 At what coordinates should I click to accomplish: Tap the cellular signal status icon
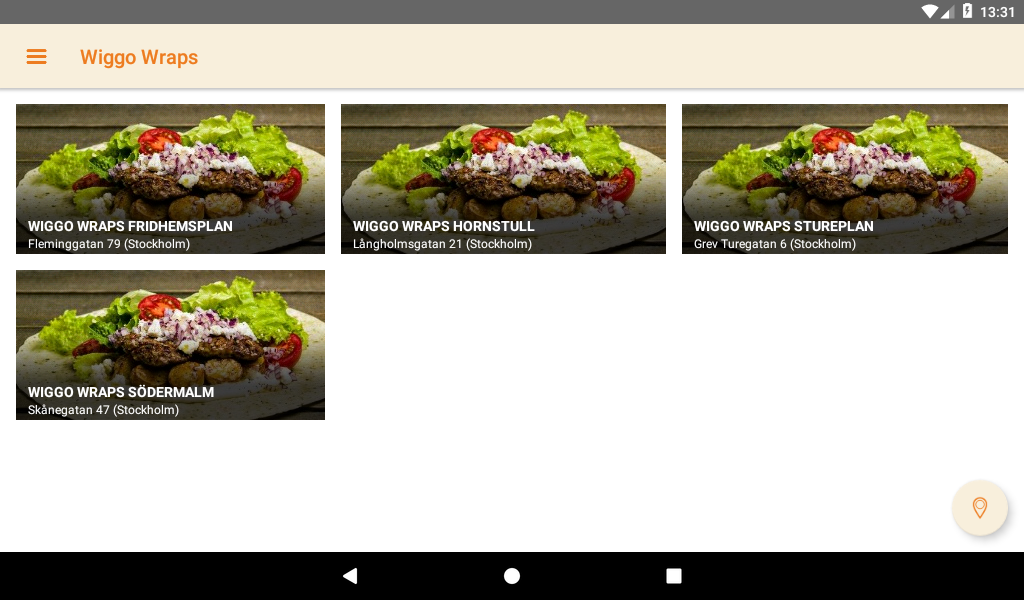click(947, 11)
